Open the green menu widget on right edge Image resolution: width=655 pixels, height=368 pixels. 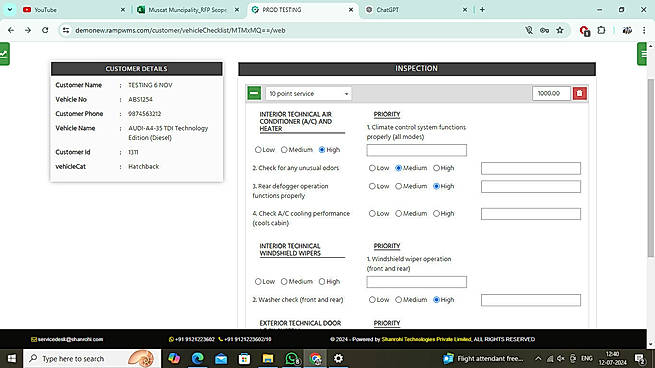click(642, 54)
